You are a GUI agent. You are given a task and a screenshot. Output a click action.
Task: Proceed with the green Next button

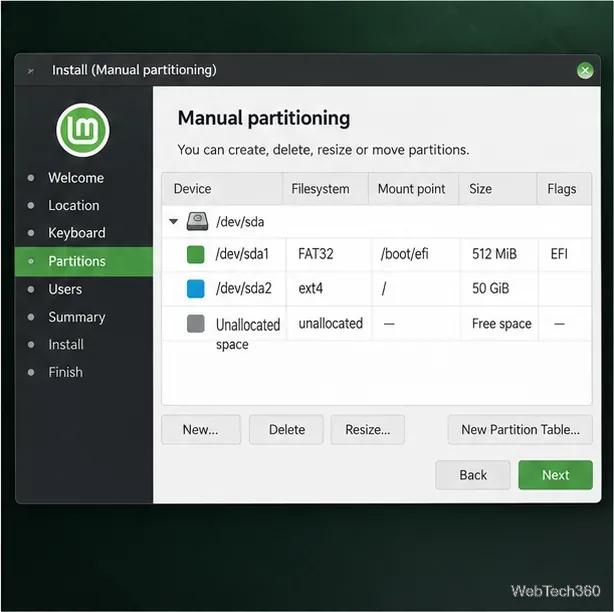[555, 475]
